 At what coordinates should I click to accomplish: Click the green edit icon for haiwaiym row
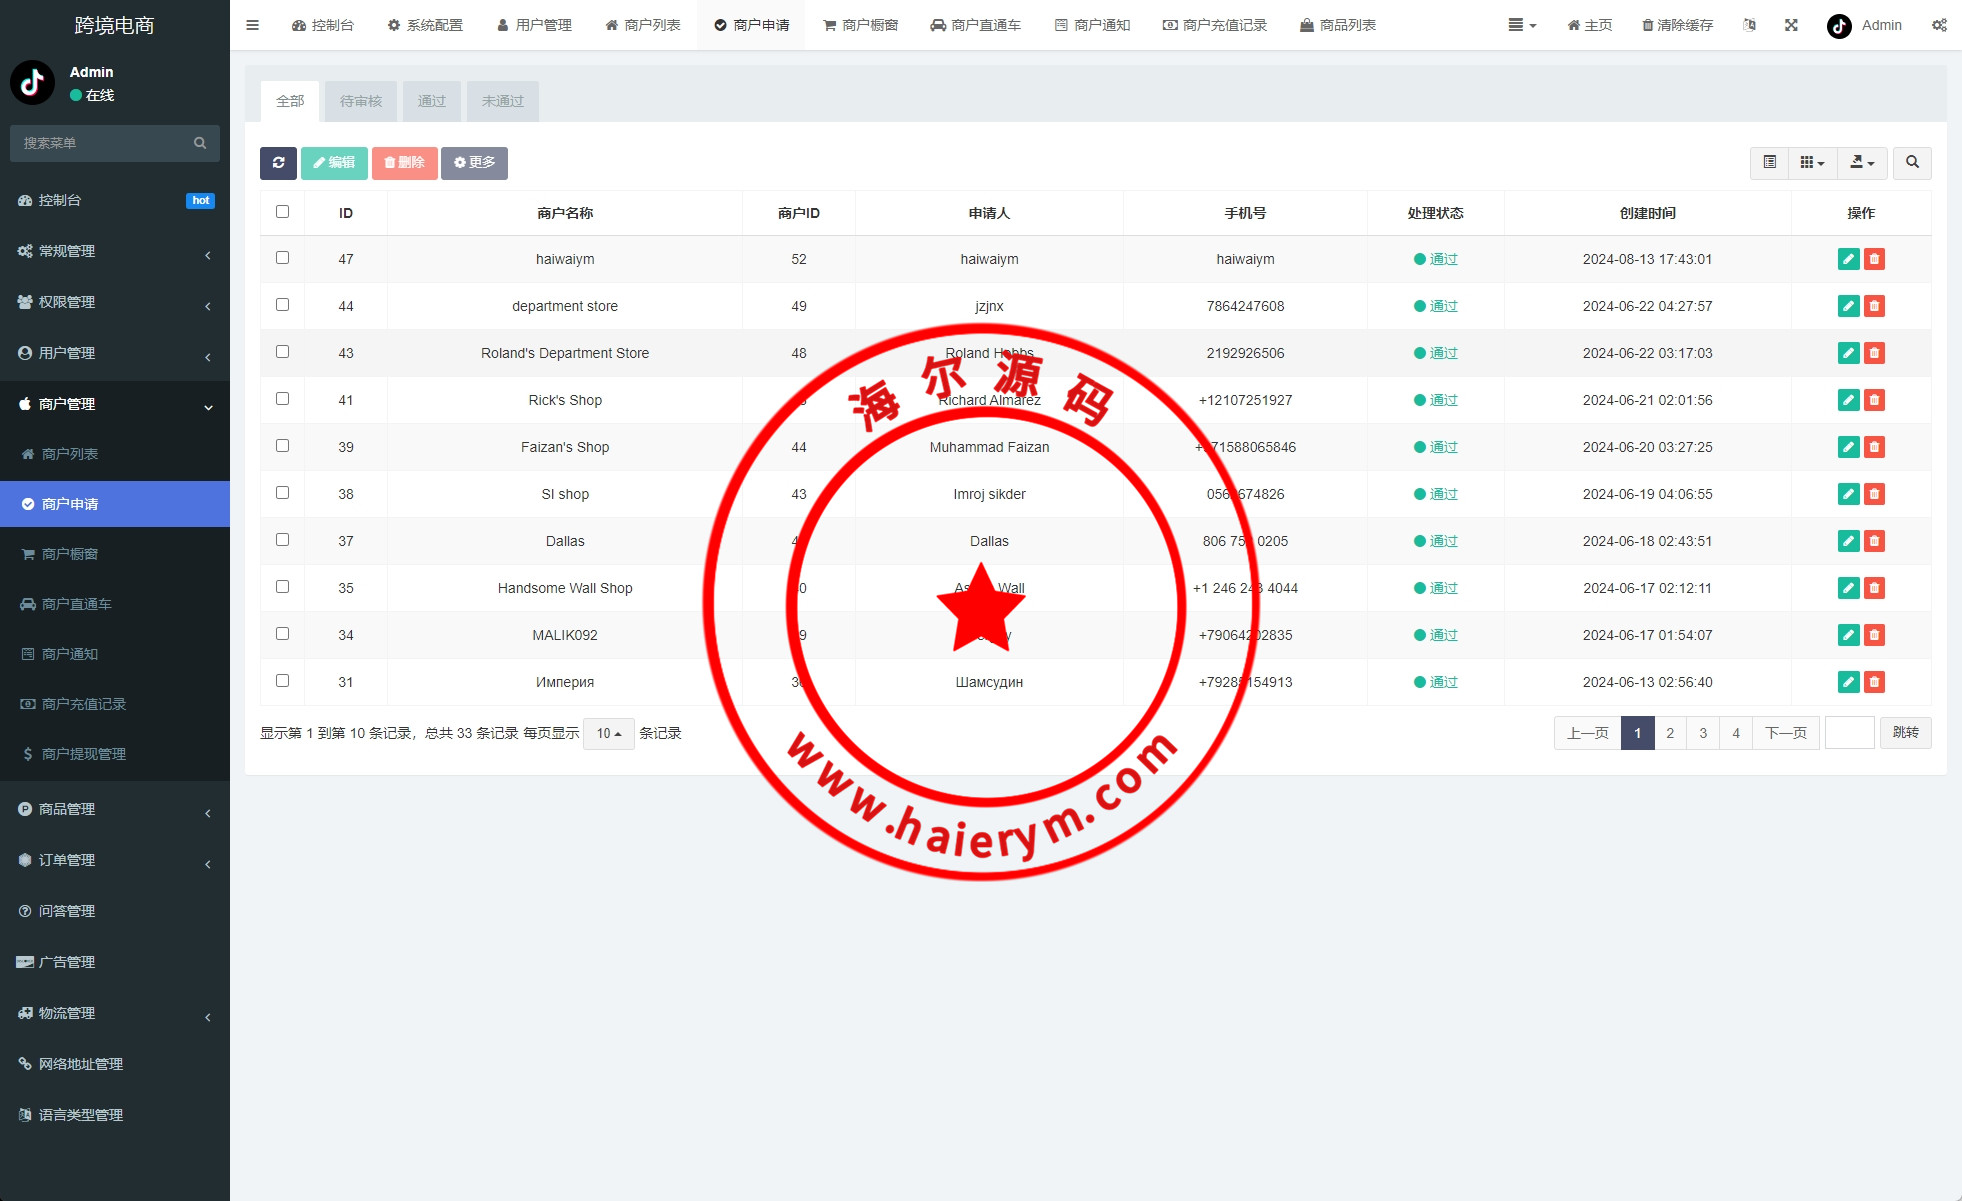[1848, 259]
